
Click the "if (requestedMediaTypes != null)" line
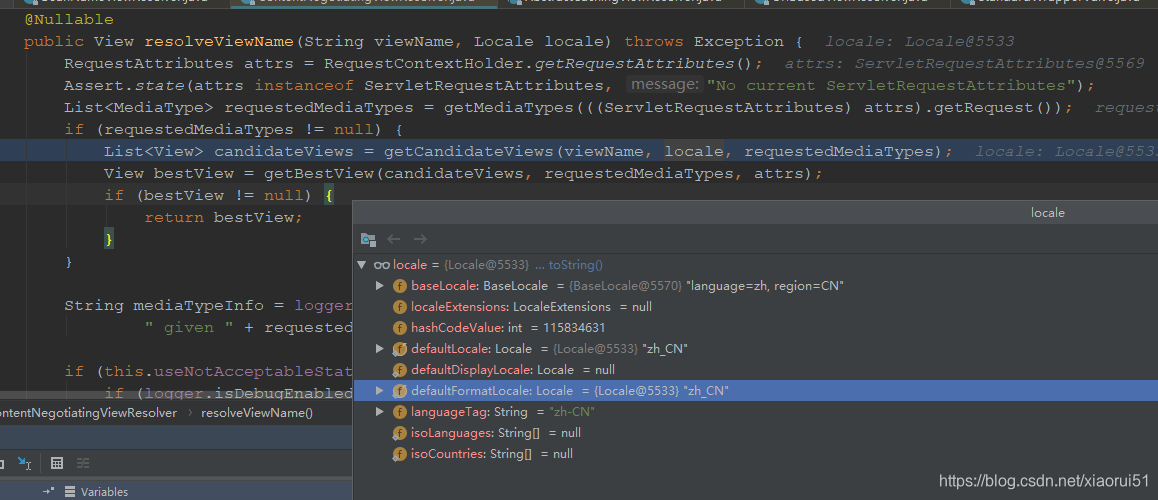(233, 129)
